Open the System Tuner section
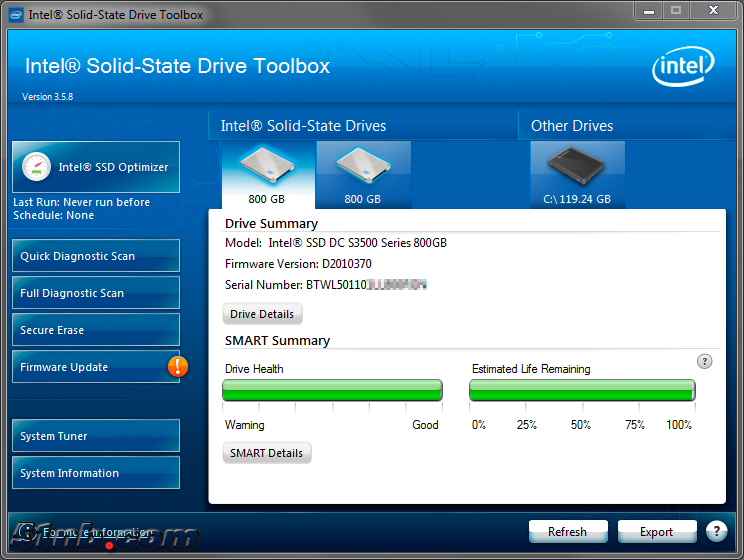This screenshot has width=744, height=560. pos(96,436)
